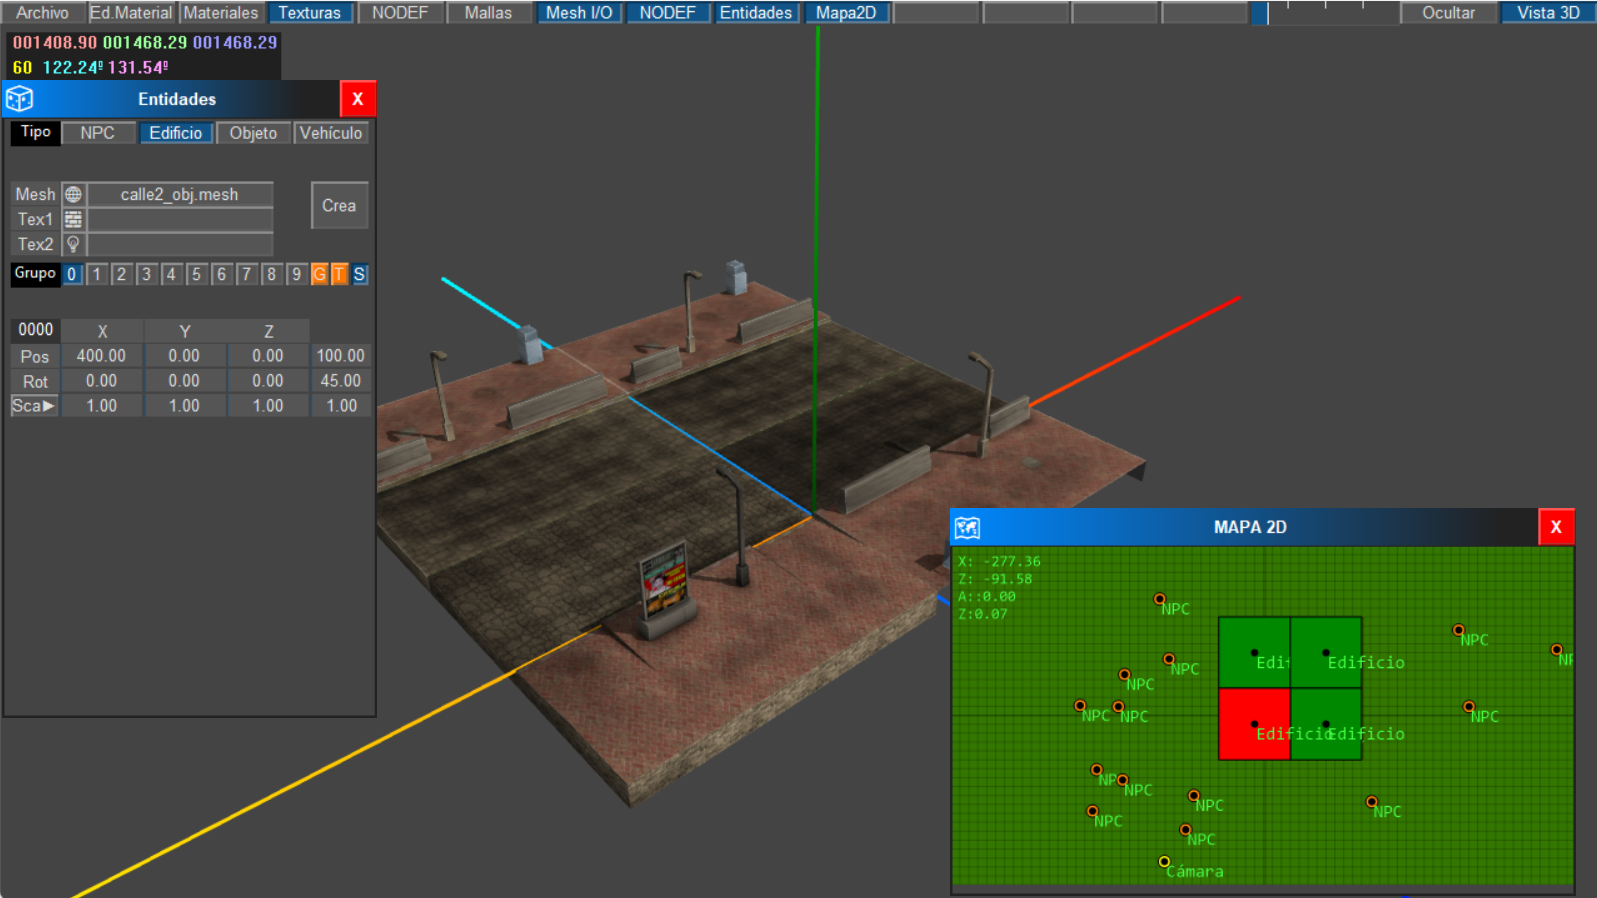Click the map icon in MAPA 2D title bar
Viewport: 1597px width, 898px height.
pyautogui.click(x=967, y=527)
